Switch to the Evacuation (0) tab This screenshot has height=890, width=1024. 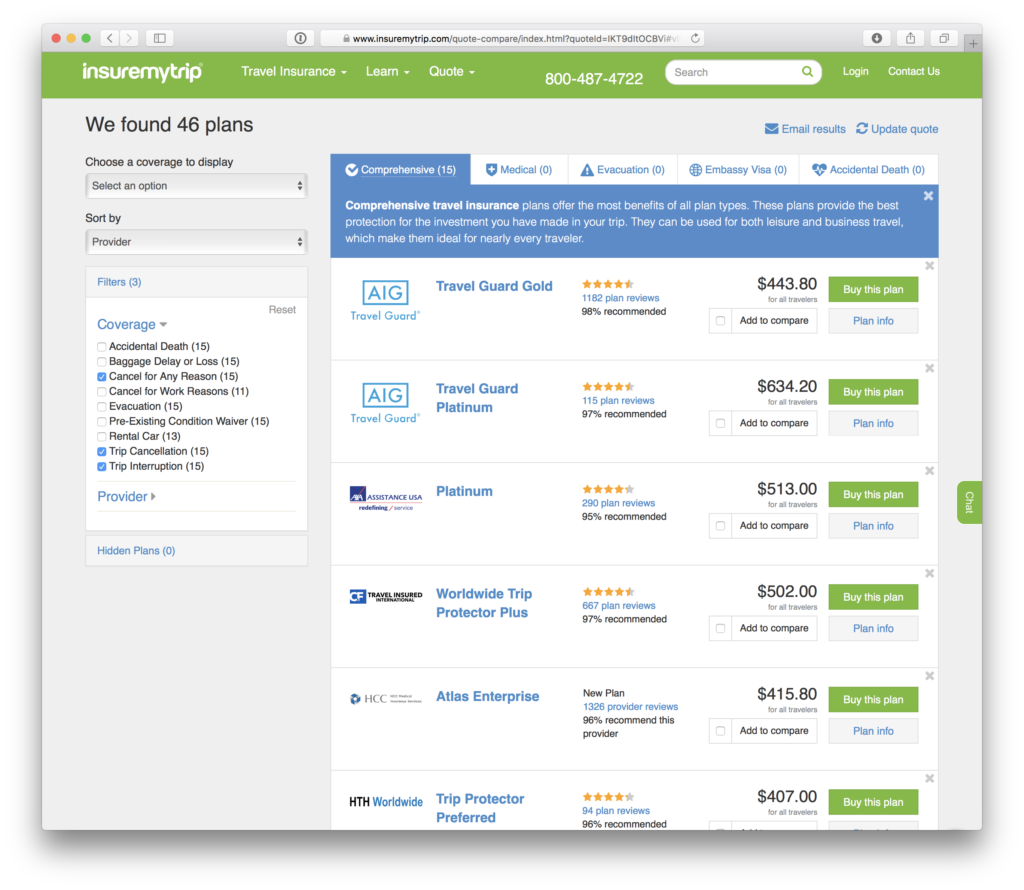pos(622,170)
